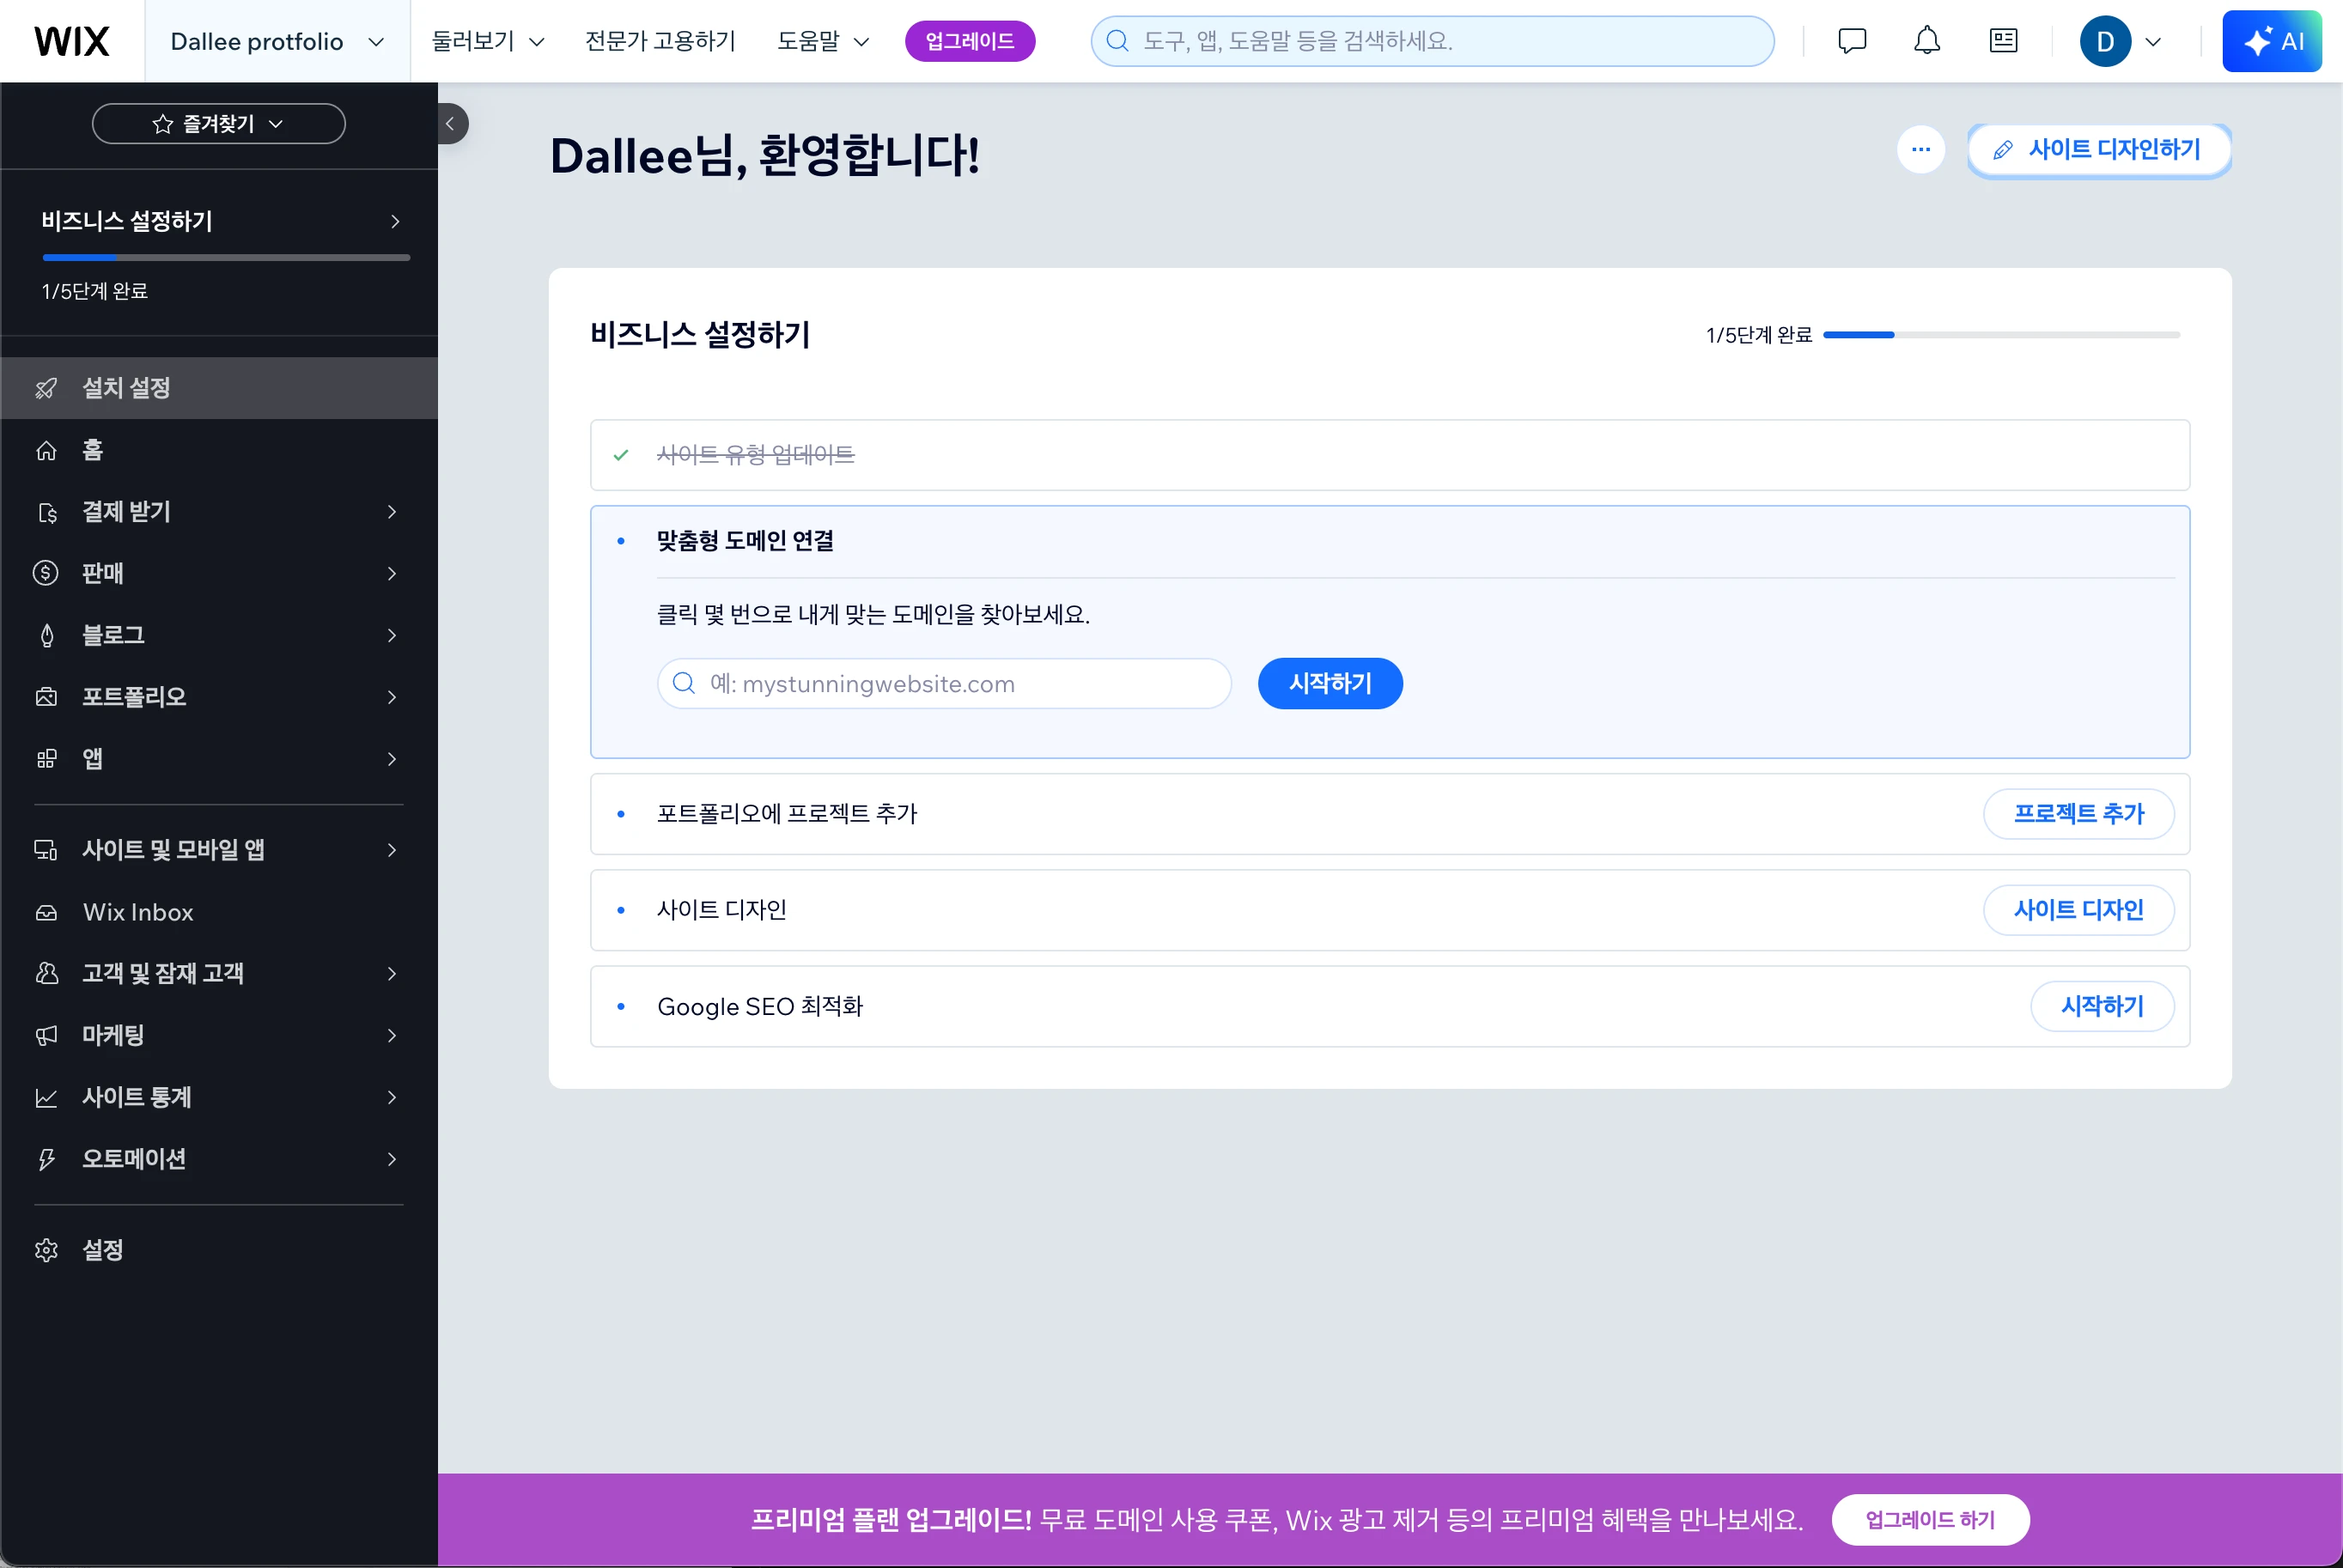2343x1568 pixels.
Task: Click the pencil icon in 사이트 디자인하기
Action: tap(2002, 150)
